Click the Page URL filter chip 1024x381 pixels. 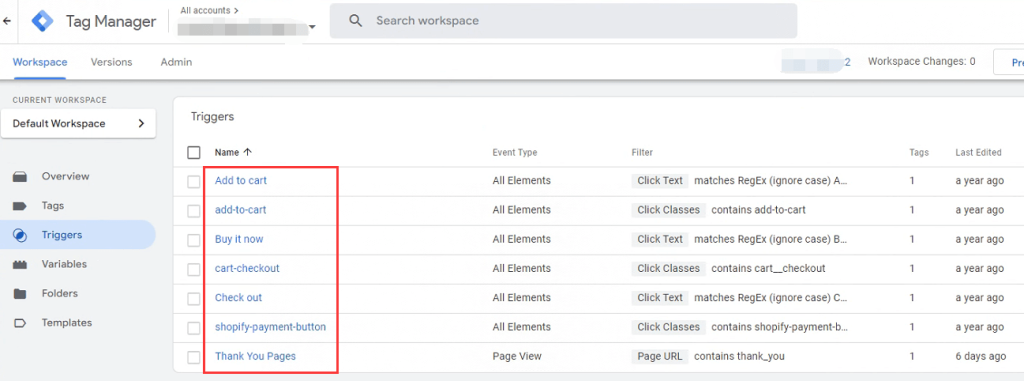660,356
